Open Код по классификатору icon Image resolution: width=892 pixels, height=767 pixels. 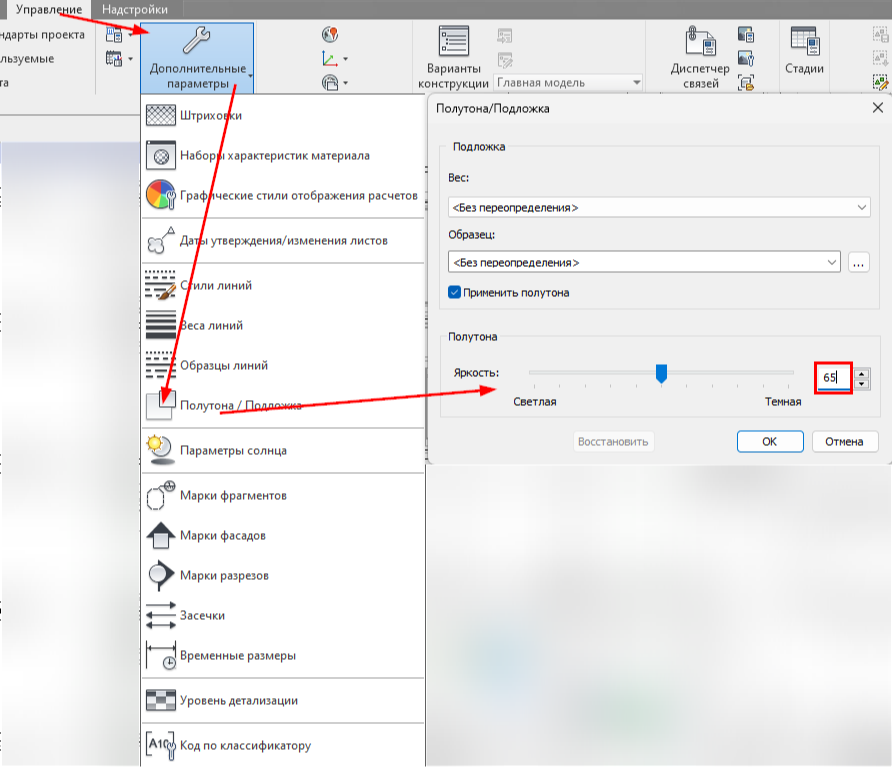(x=161, y=745)
